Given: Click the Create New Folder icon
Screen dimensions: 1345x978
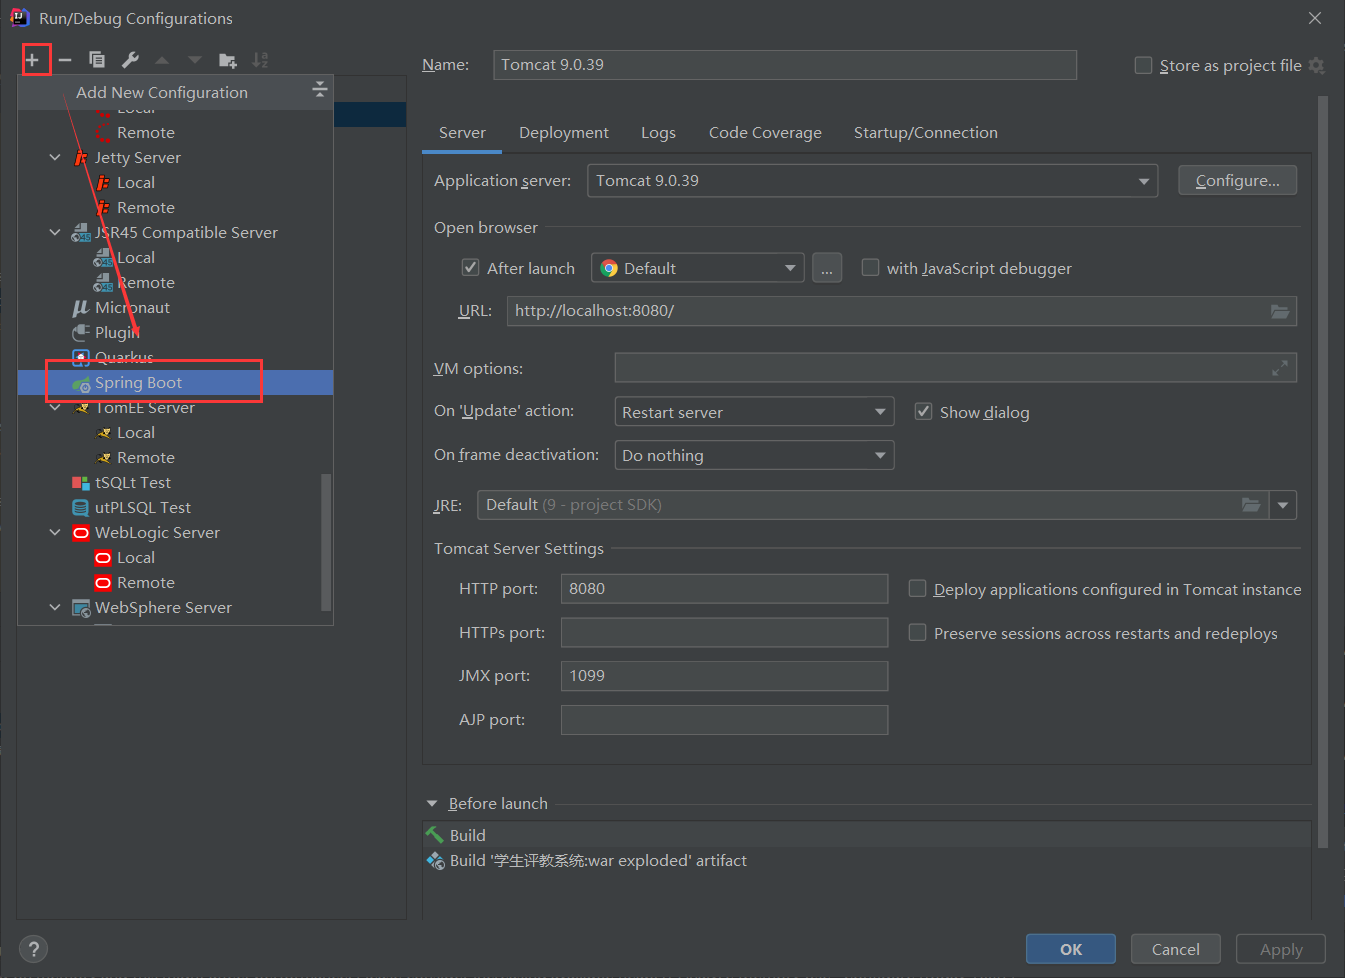Looking at the screenshot, I should coord(228,60).
